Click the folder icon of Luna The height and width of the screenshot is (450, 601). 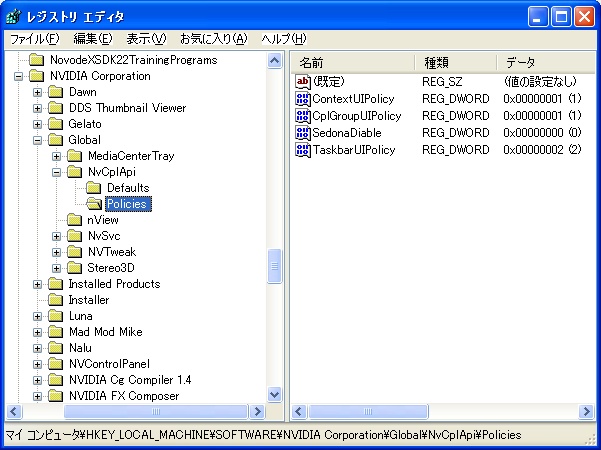pyautogui.click(x=56, y=316)
